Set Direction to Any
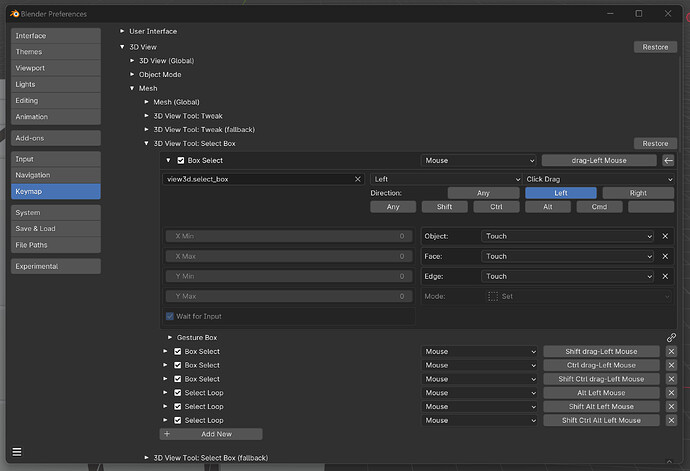 click(483, 193)
